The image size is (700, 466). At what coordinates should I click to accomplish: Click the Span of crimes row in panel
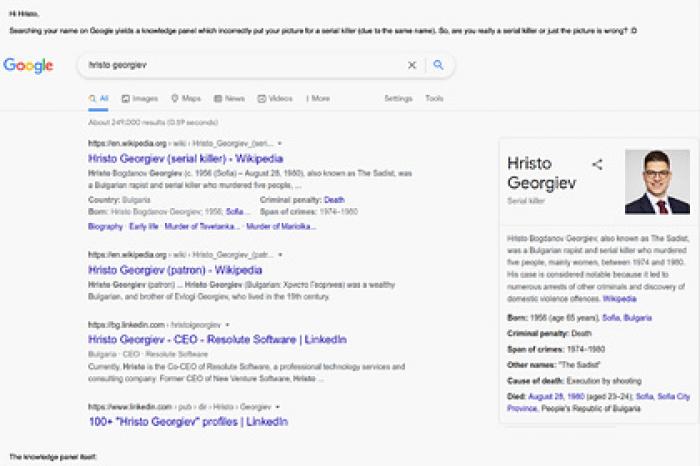pos(556,349)
